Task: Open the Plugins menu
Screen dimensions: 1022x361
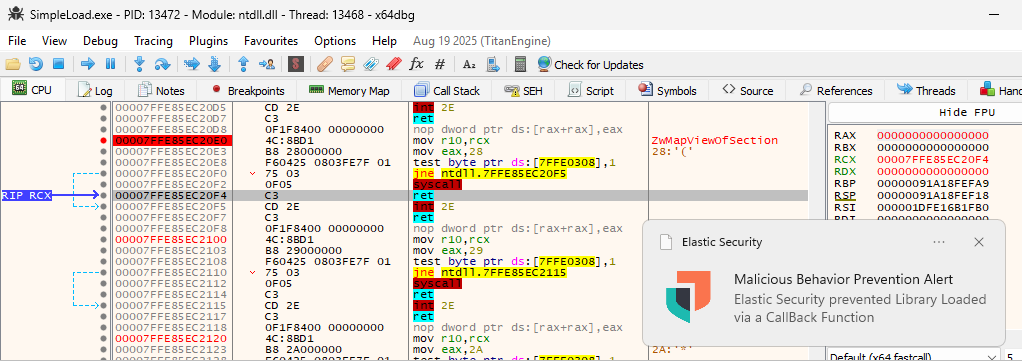Action: (209, 41)
